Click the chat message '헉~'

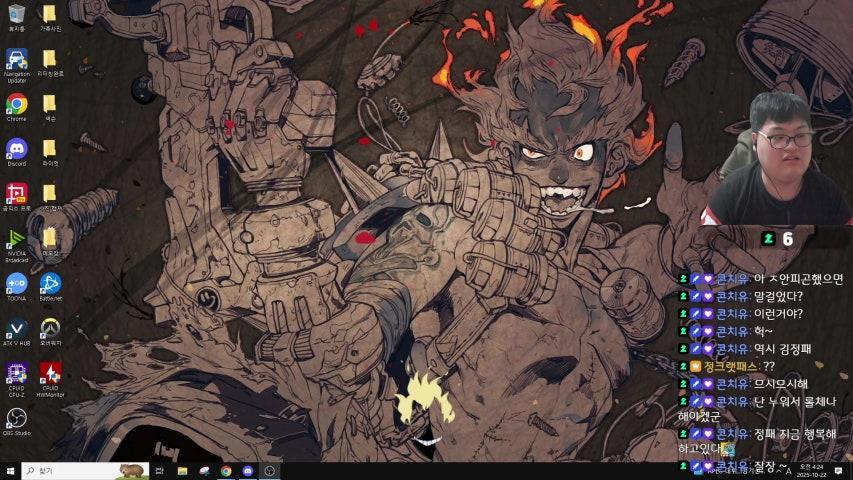[763, 331]
